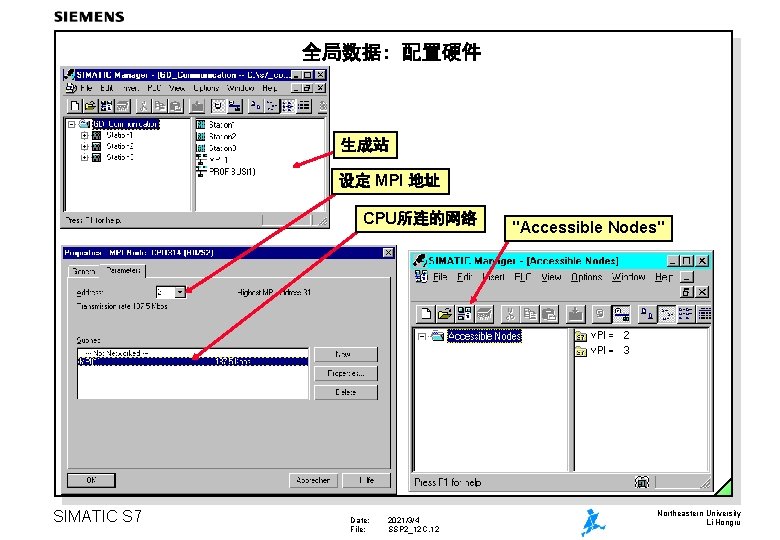This screenshot has height=540, width=780.
Task: Click Cut scissors icon in Accessible Nodes window
Action: (509, 313)
